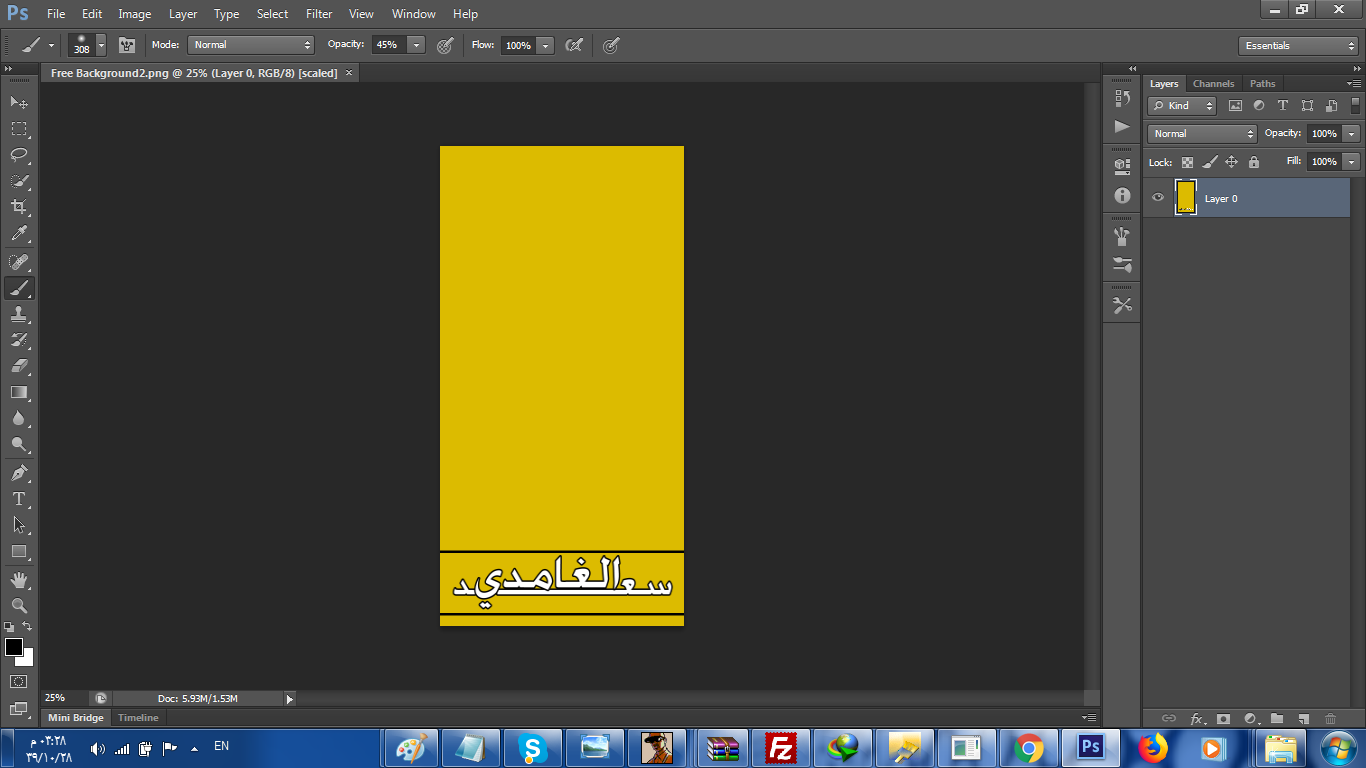Toggle lock transparent pixels

pyautogui.click(x=1187, y=162)
